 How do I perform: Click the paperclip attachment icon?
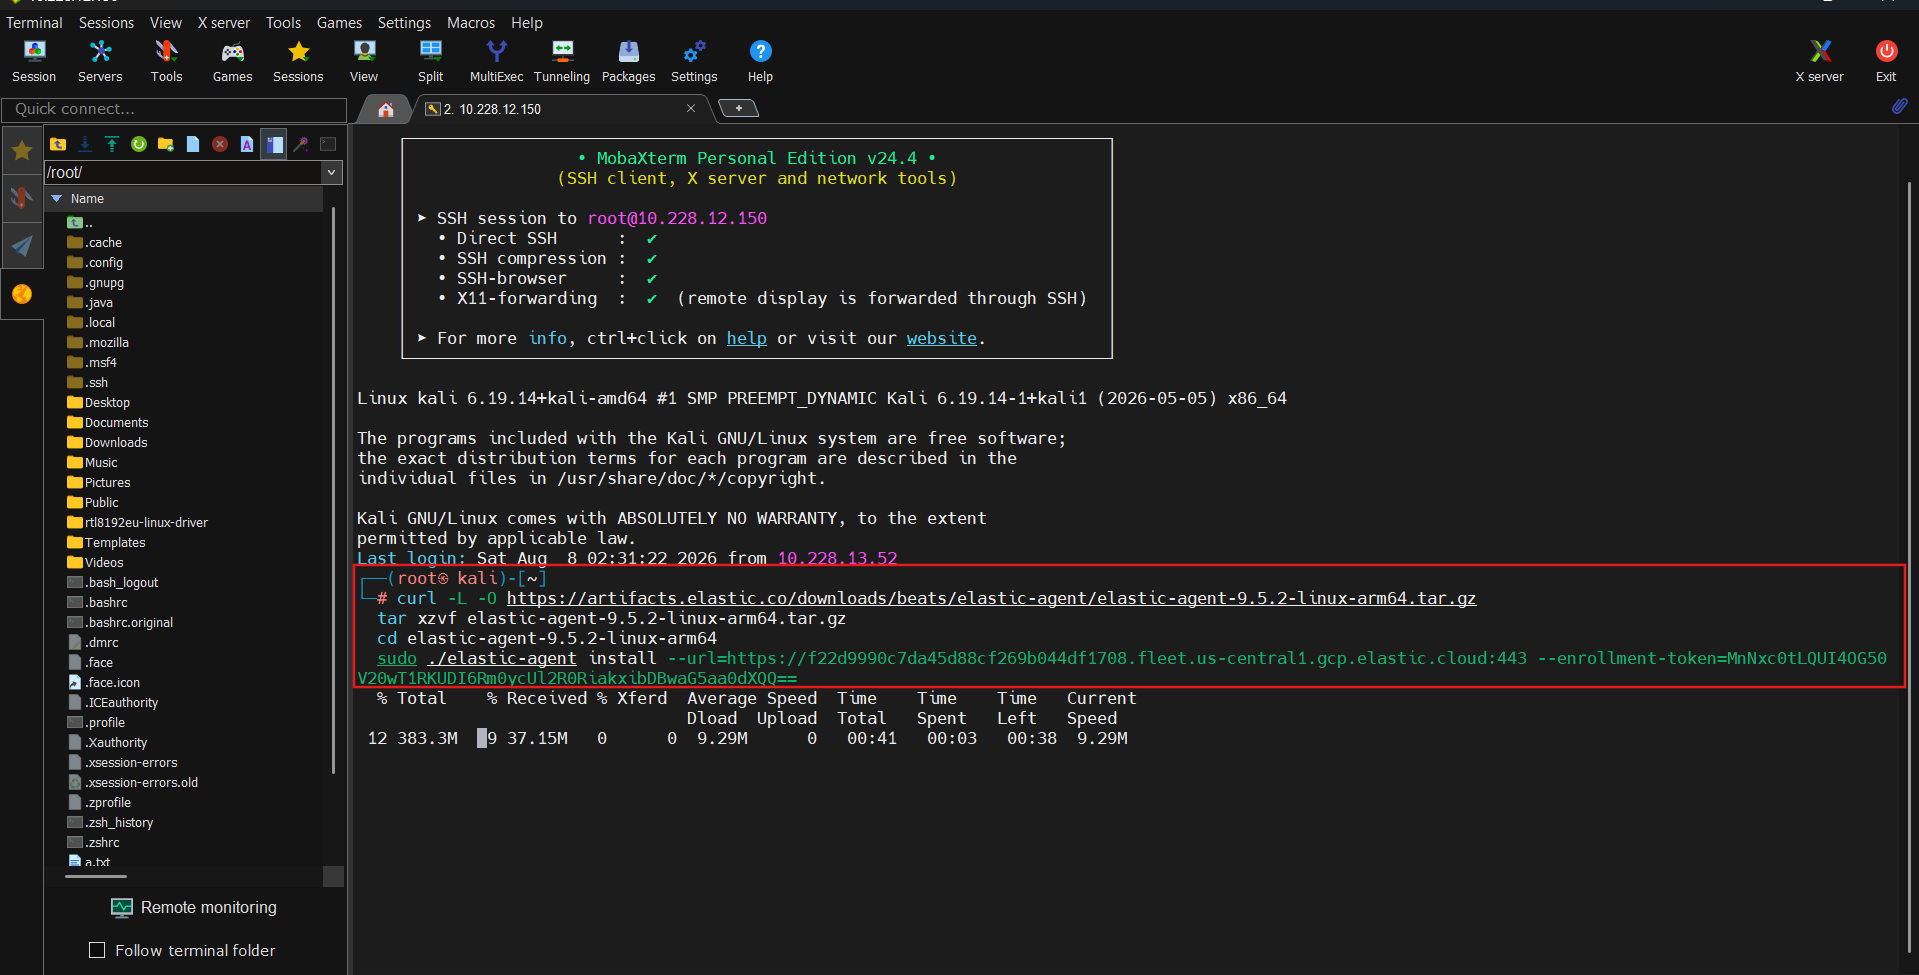(1899, 107)
